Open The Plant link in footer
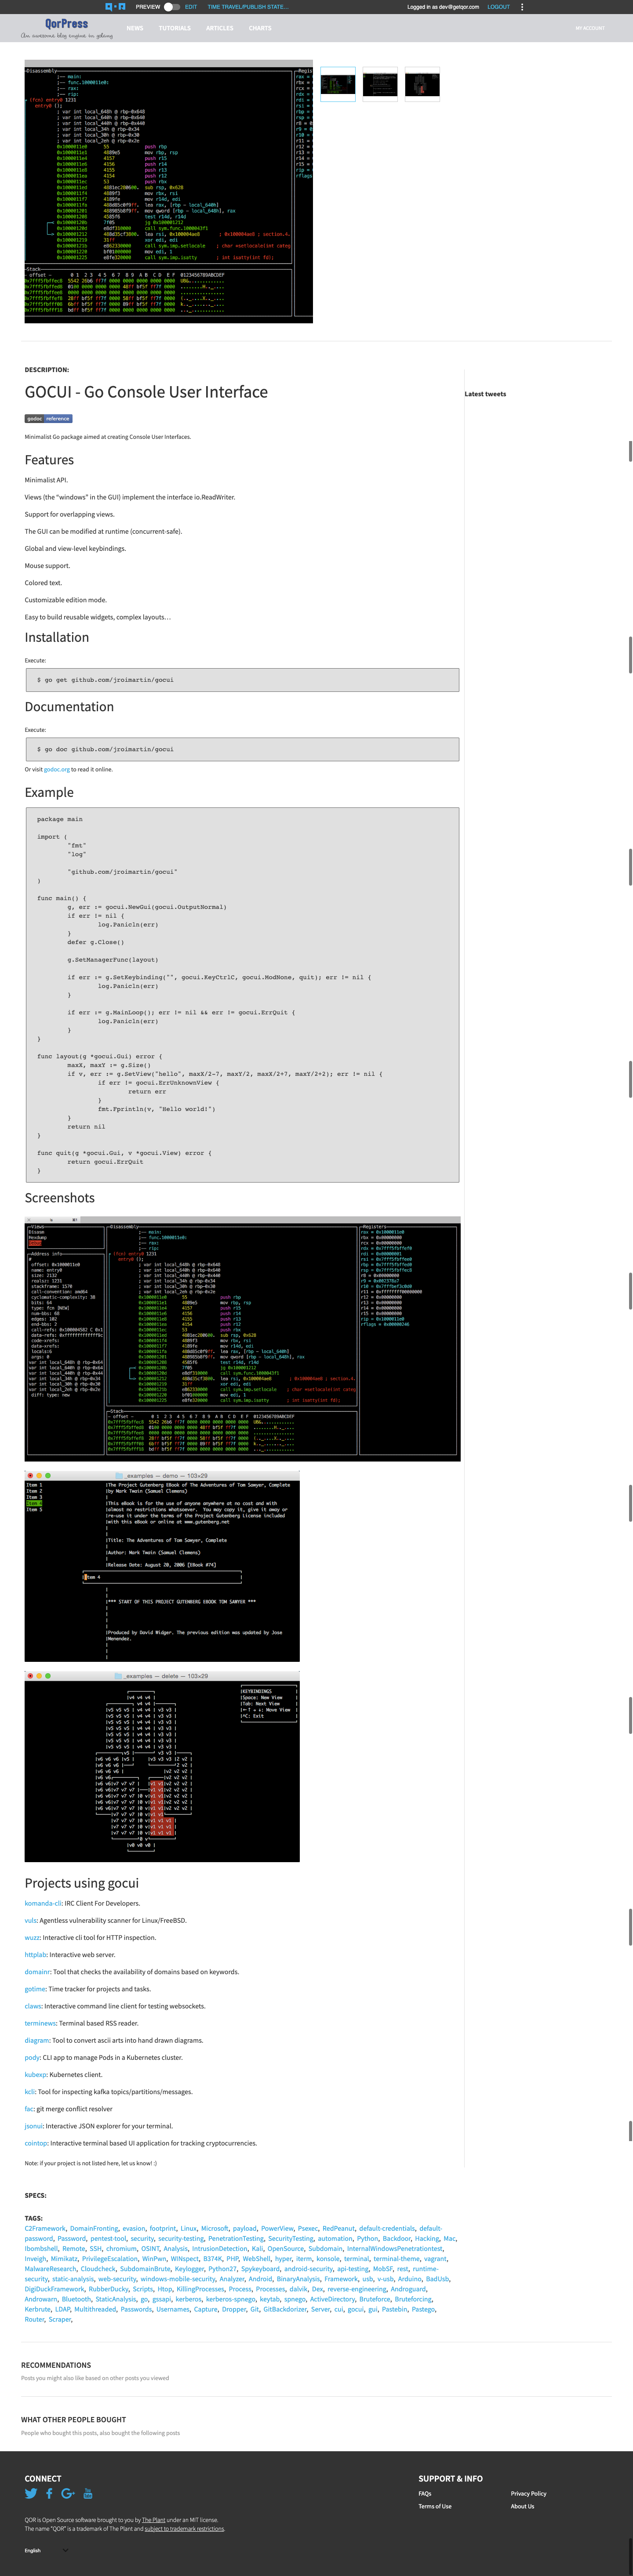 click(x=153, y=2520)
